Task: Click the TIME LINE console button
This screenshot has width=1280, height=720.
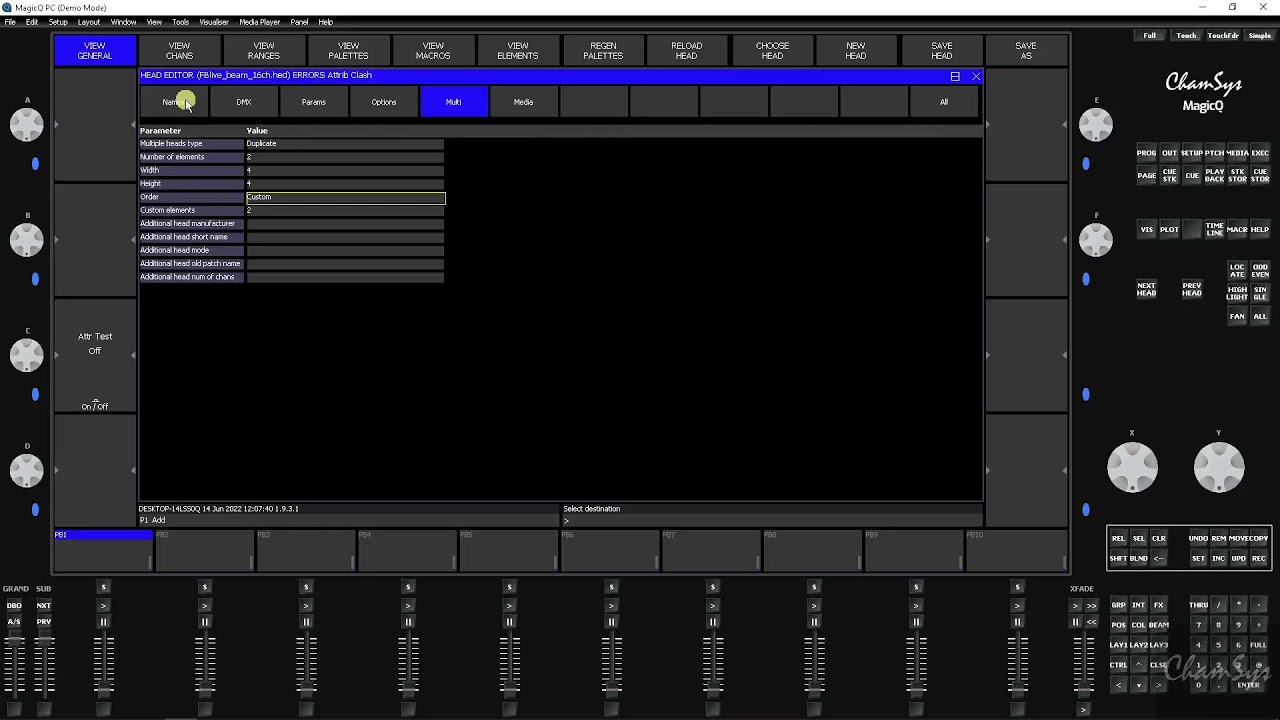Action: pyautogui.click(x=1214, y=229)
